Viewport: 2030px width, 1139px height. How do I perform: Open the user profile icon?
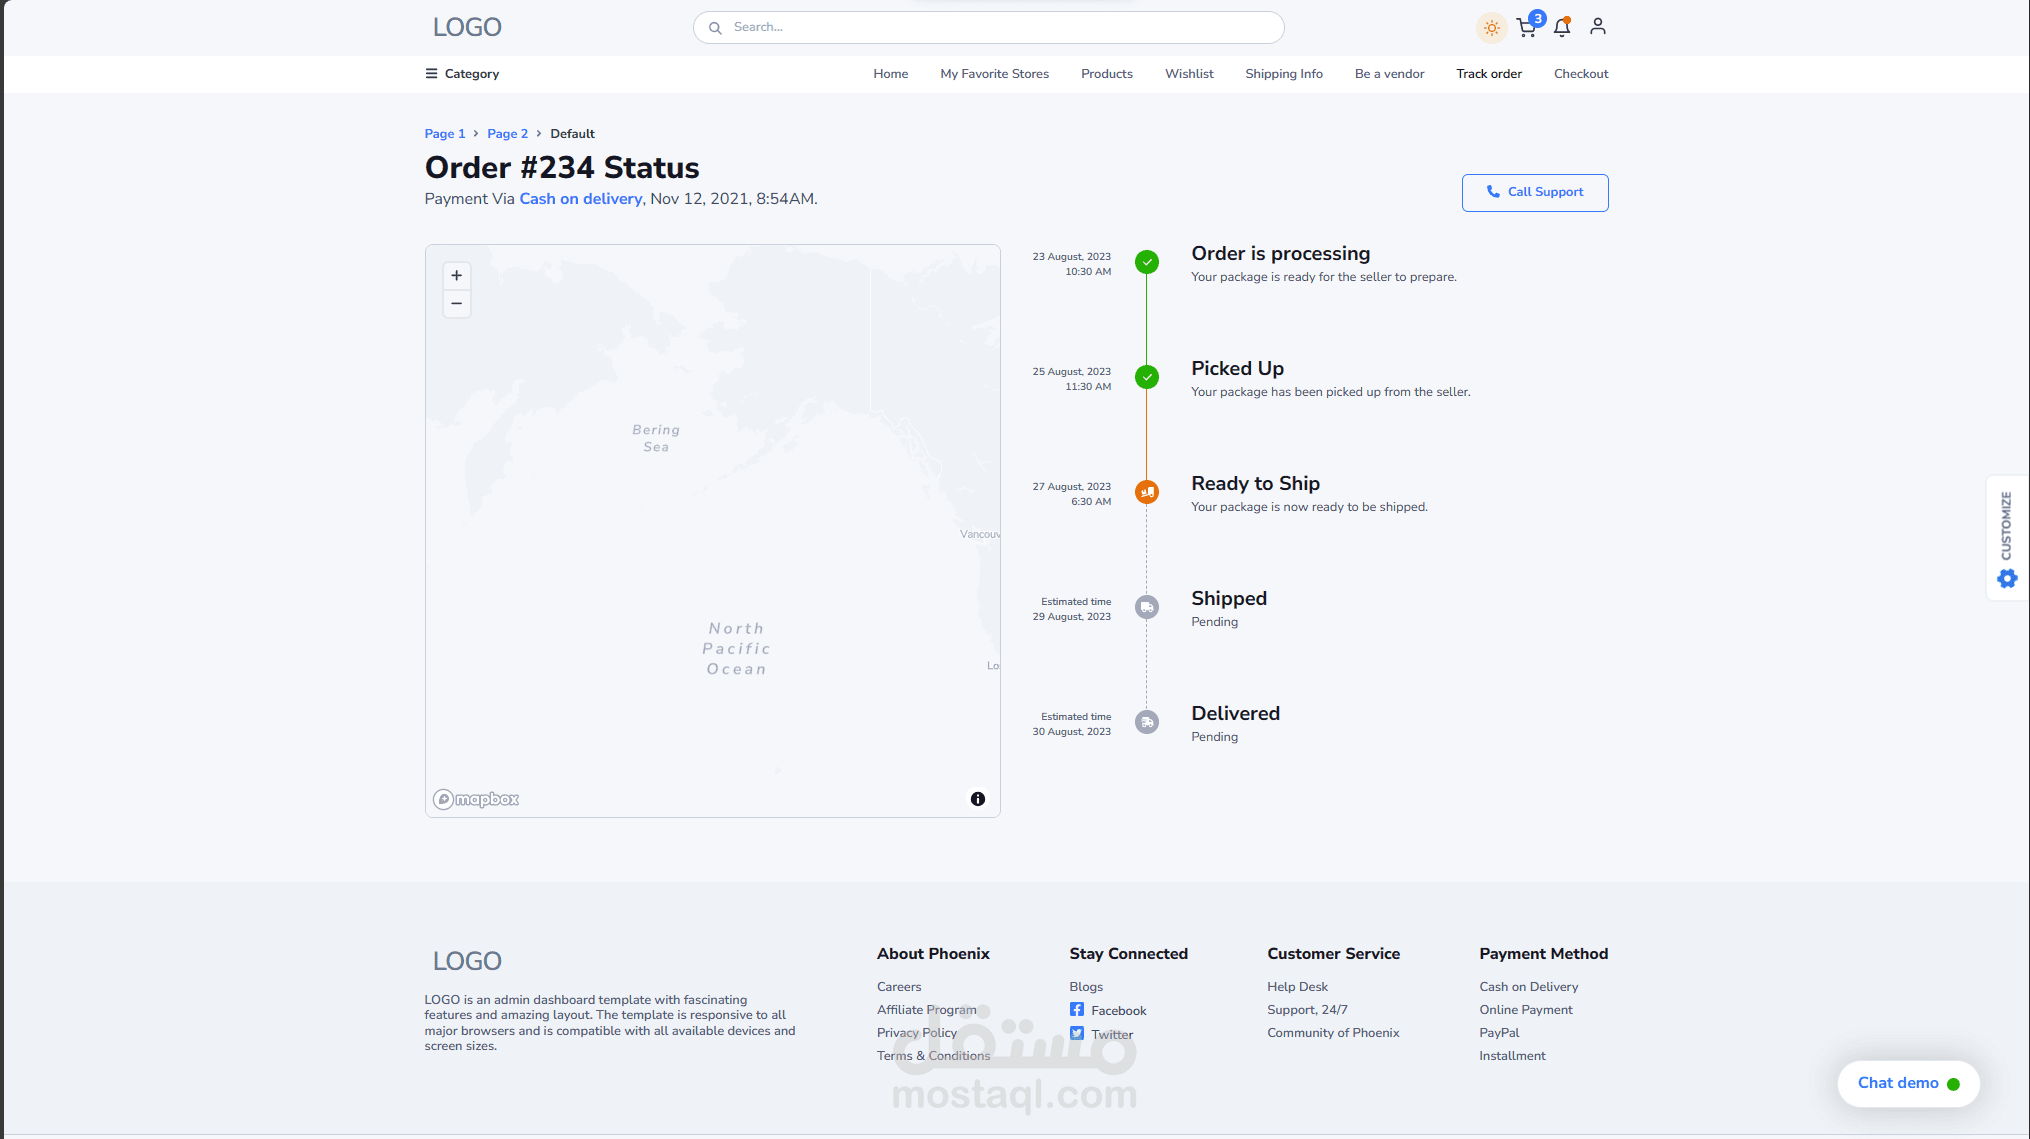(x=1597, y=27)
